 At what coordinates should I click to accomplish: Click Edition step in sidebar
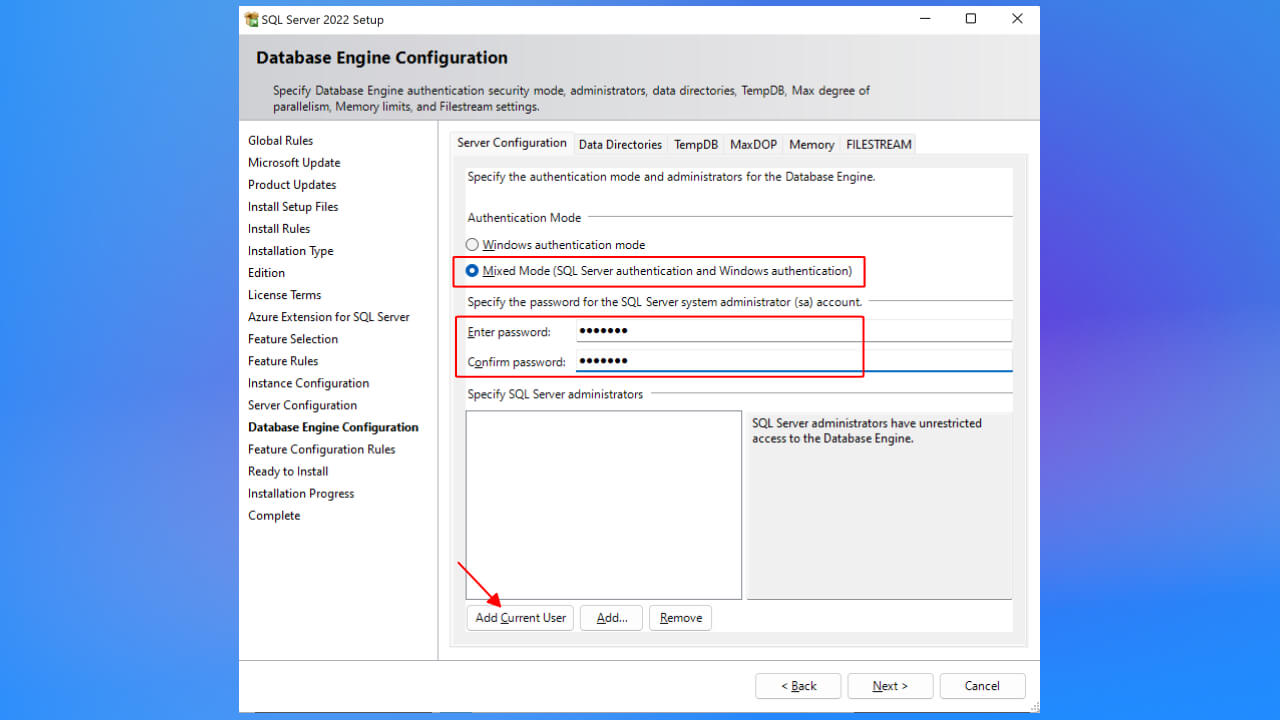coord(267,273)
